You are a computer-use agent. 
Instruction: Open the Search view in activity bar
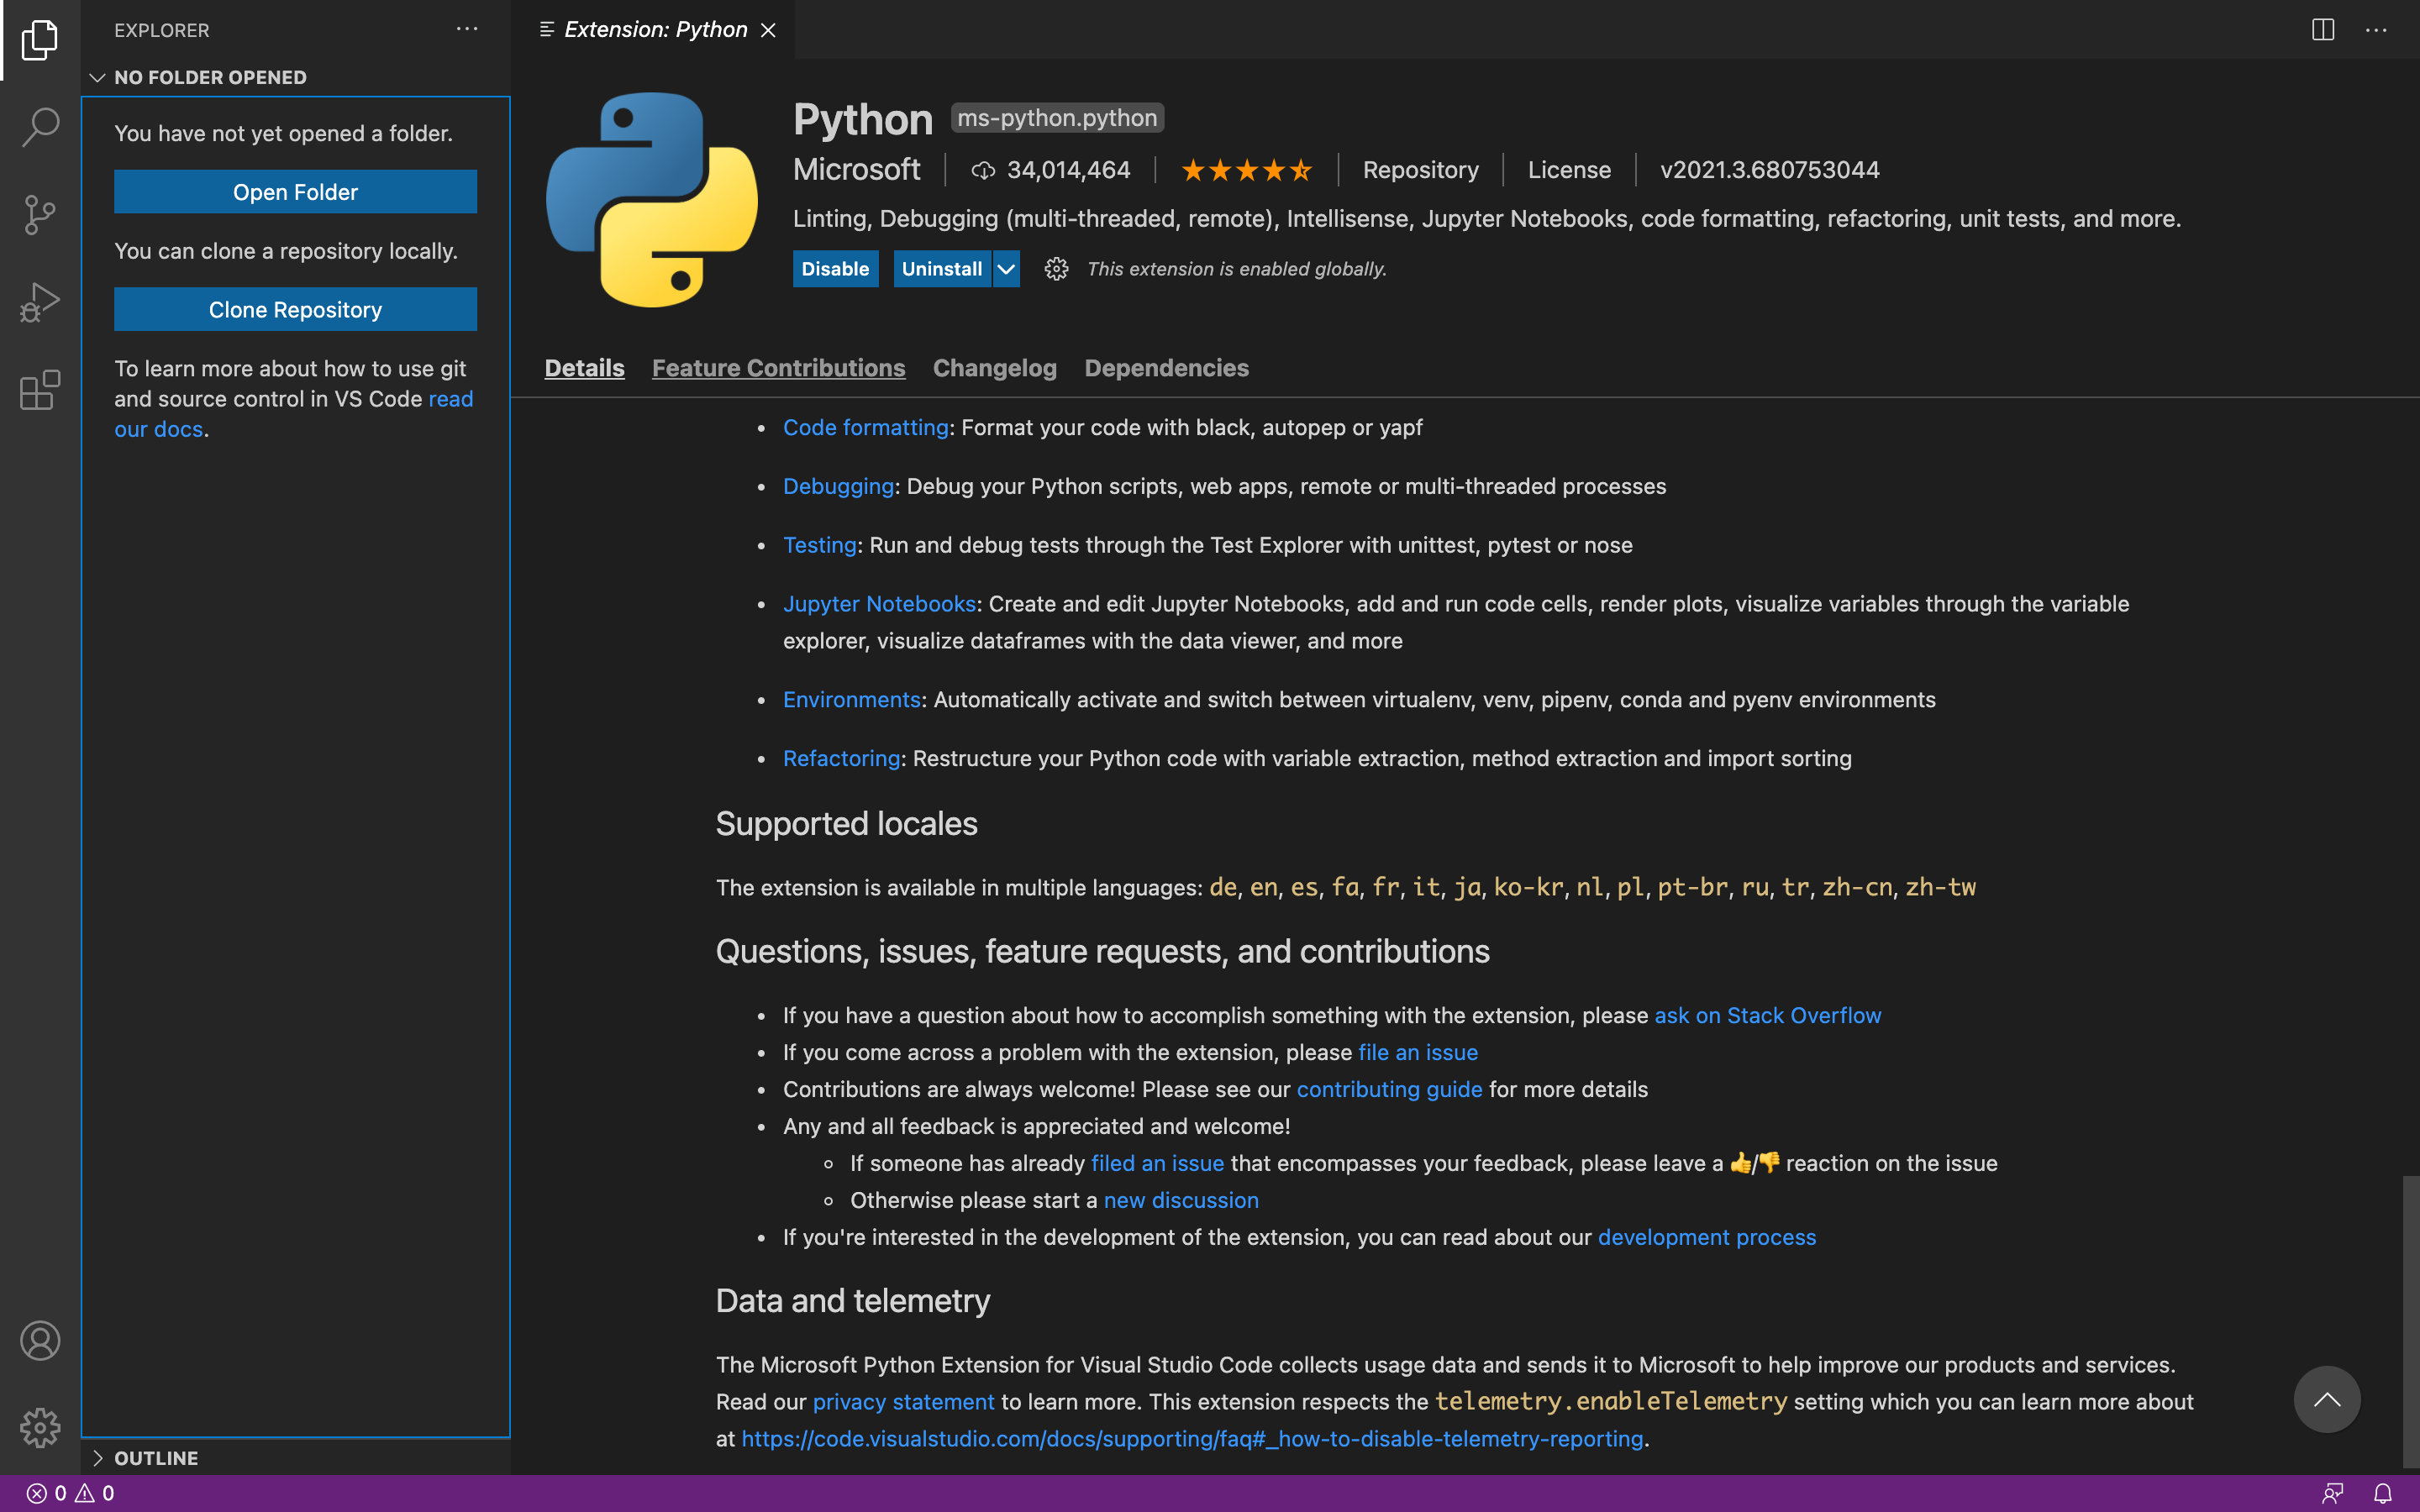[40, 127]
